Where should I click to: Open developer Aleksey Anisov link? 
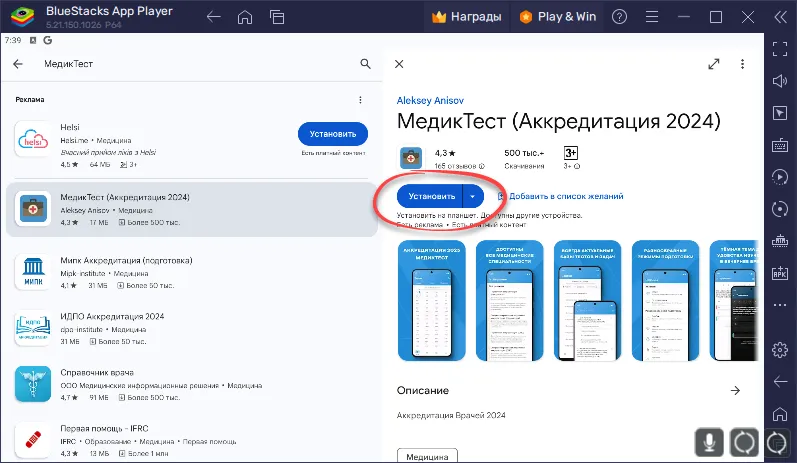click(x=430, y=100)
